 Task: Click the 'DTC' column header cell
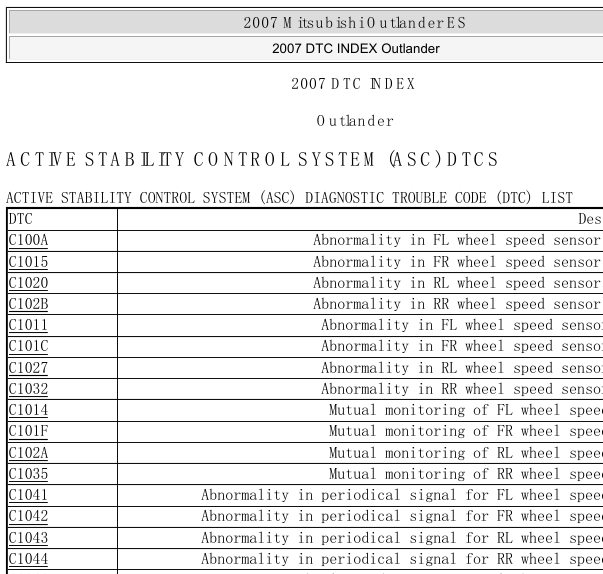click(x=62, y=220)
